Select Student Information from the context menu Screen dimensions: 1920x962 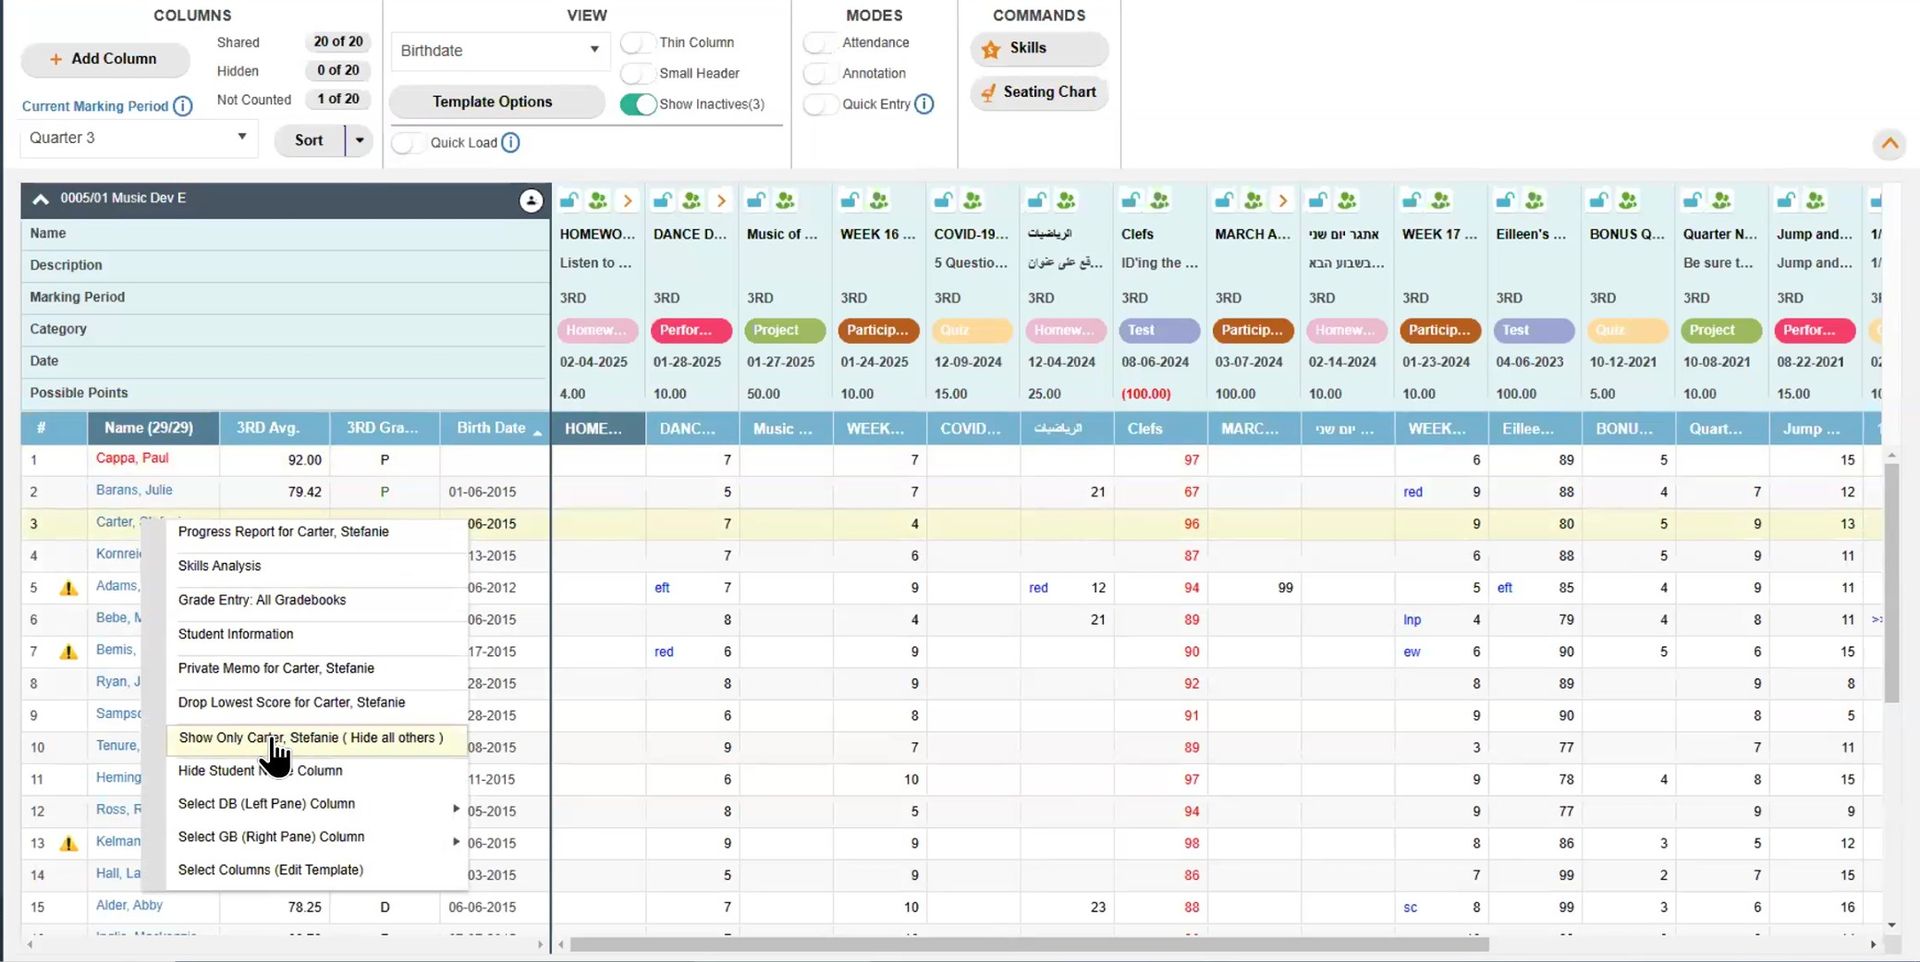tap(236, 634)
